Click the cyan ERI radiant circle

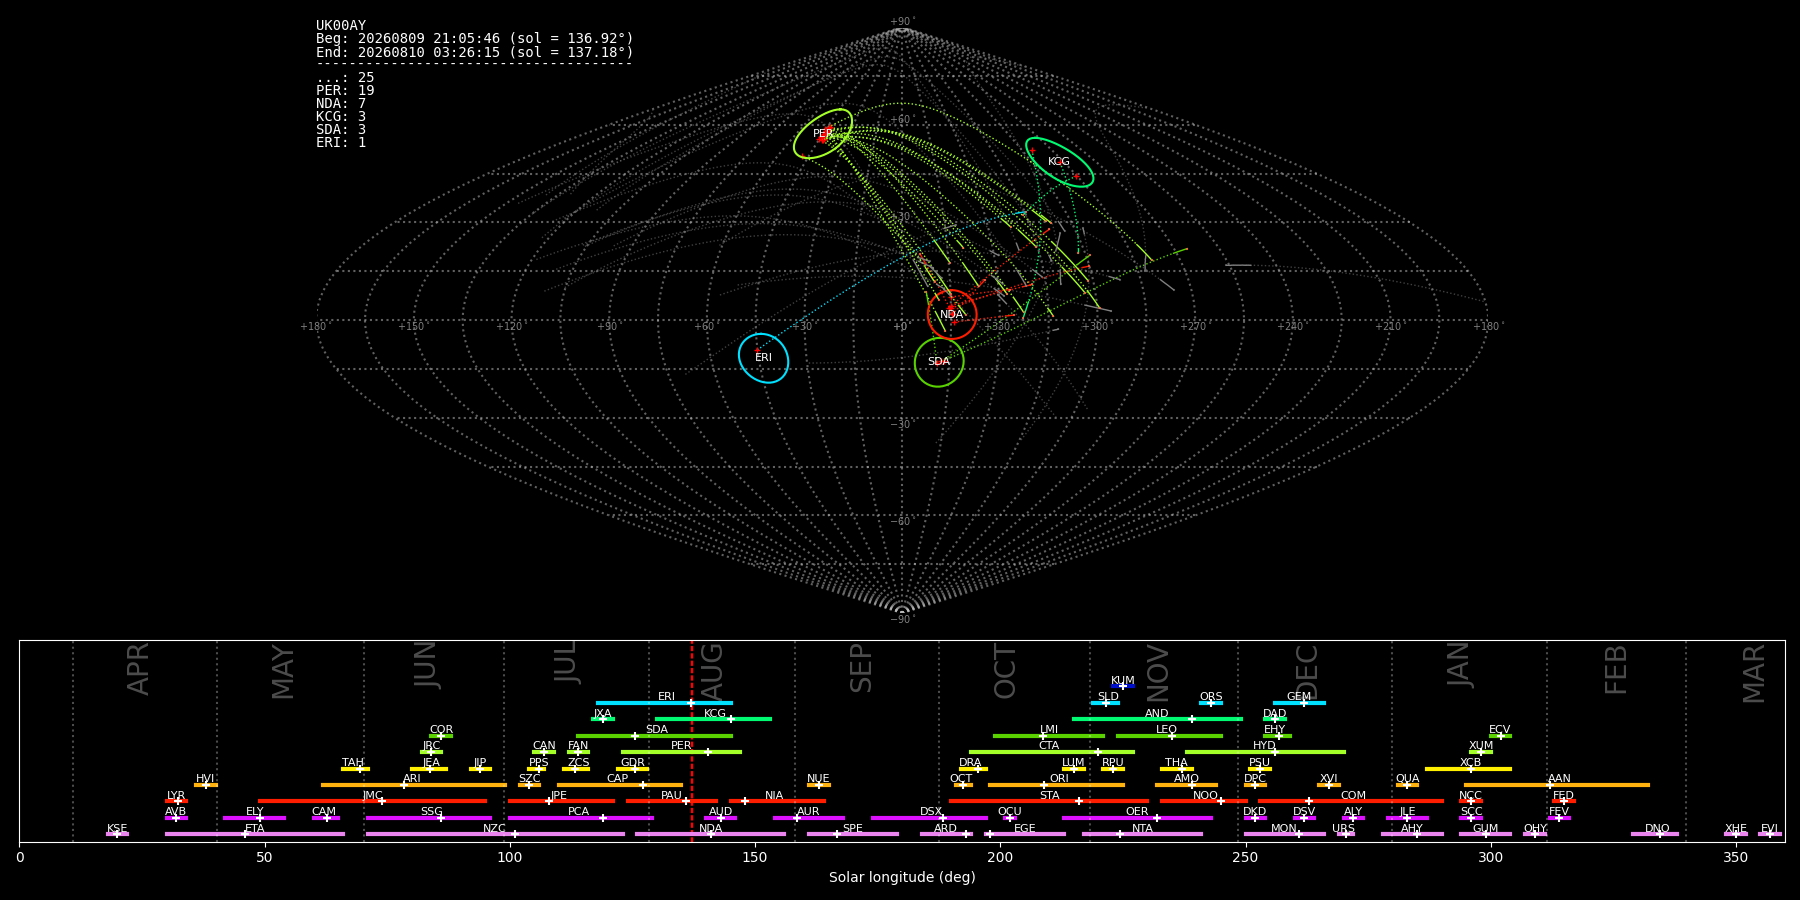coord(764,358)
